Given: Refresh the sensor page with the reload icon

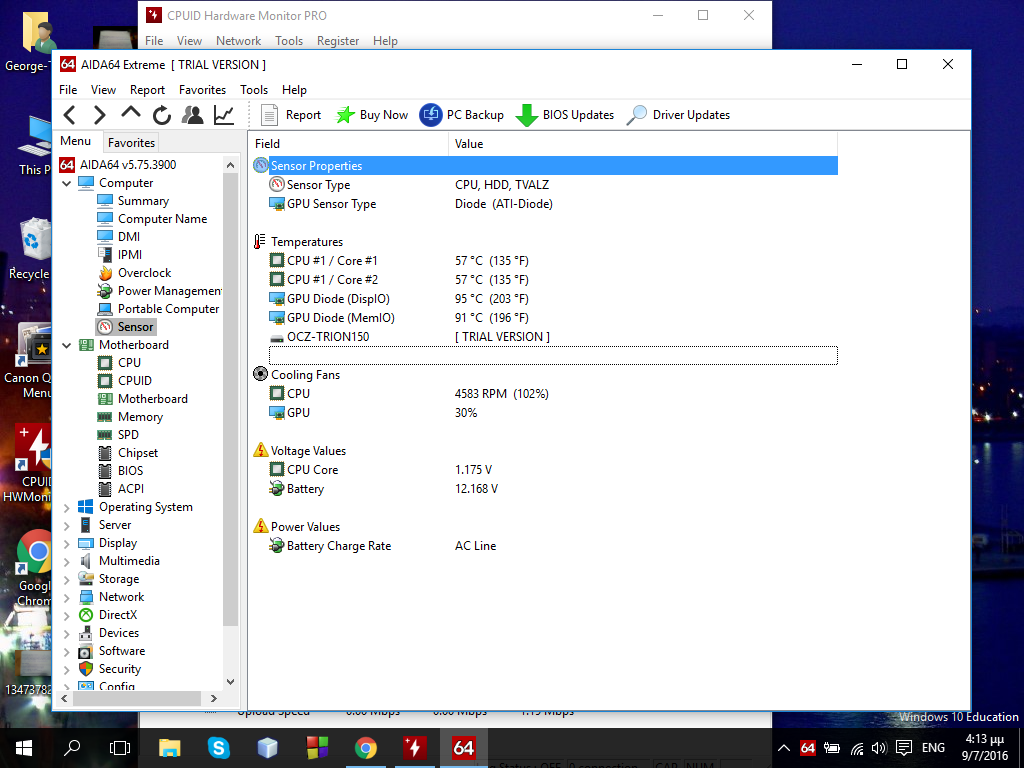Looking at the screenshot, I should [162, 116].
